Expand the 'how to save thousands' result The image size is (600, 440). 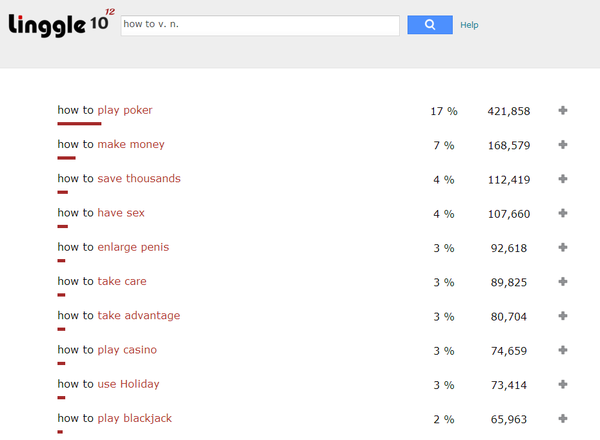[x=563, y=179]
